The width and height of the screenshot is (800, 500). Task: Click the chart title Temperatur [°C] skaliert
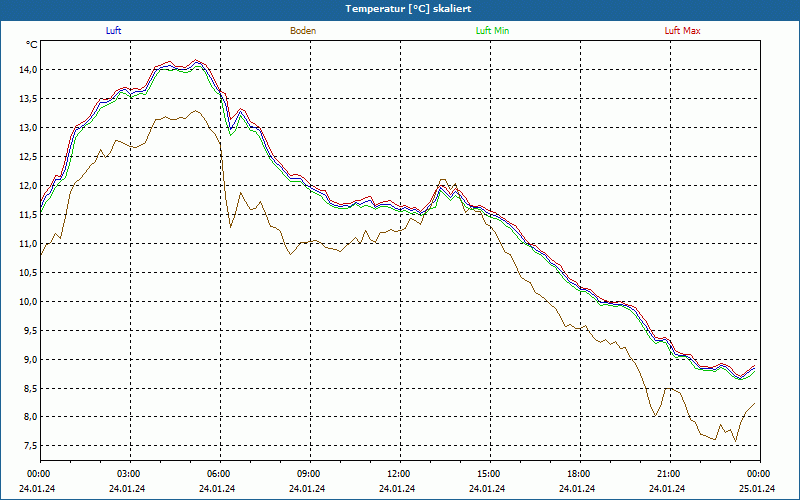click(408, 9)
